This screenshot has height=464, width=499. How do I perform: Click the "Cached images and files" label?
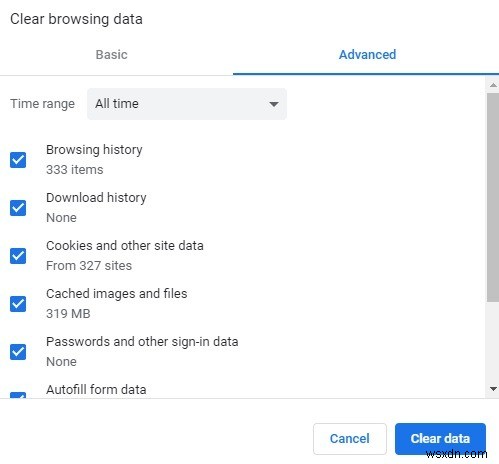(x=117, y=294)
